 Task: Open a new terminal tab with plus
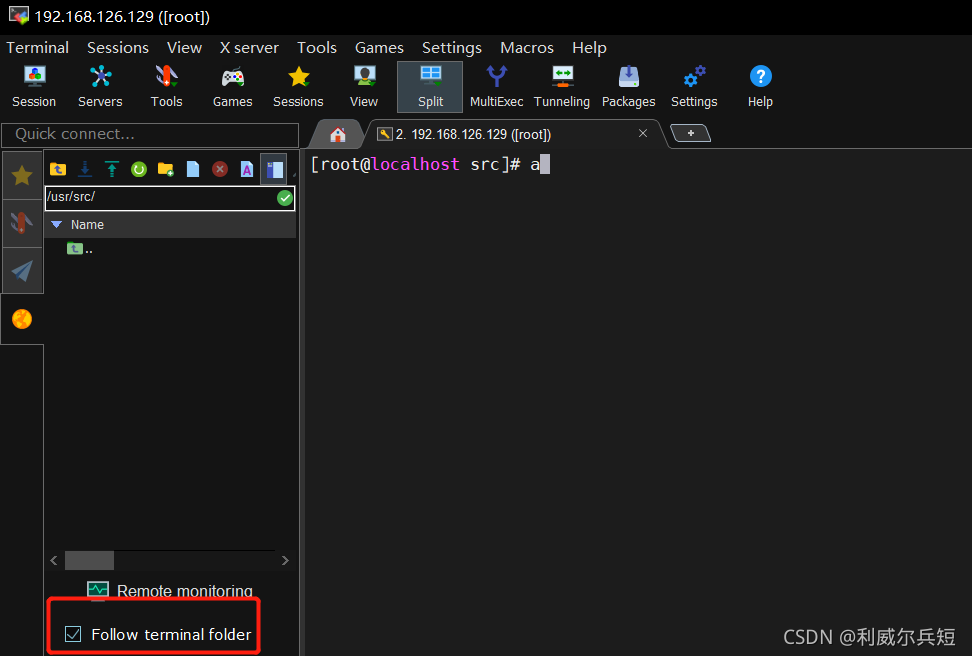[690, 133]
